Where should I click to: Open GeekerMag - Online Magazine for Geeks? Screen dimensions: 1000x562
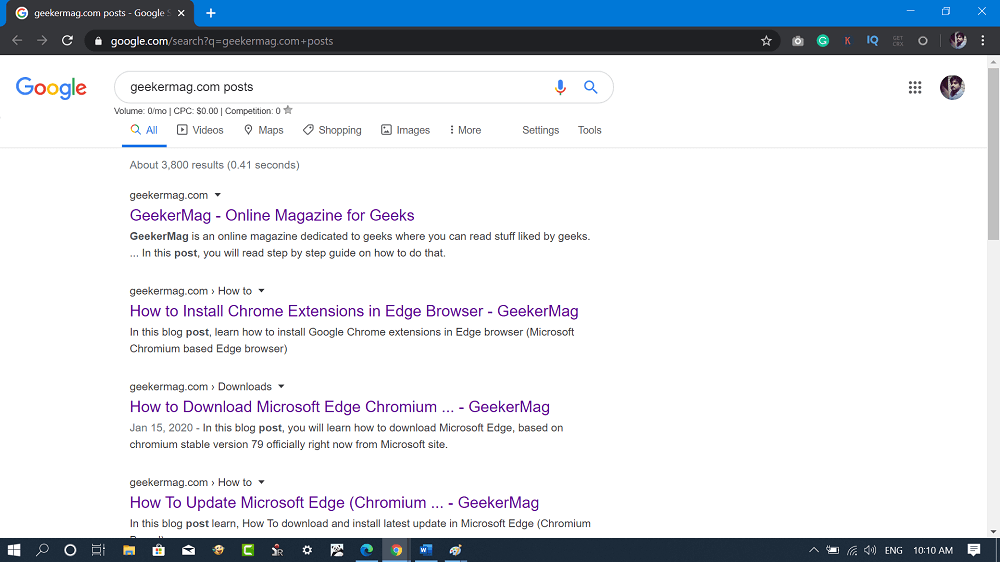point(272,216)
